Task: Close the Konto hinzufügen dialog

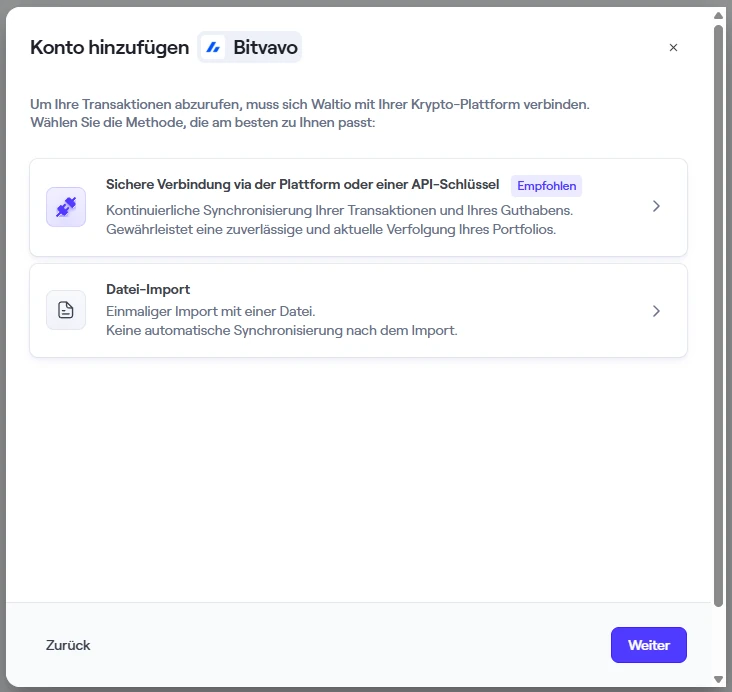Action: 673,48
